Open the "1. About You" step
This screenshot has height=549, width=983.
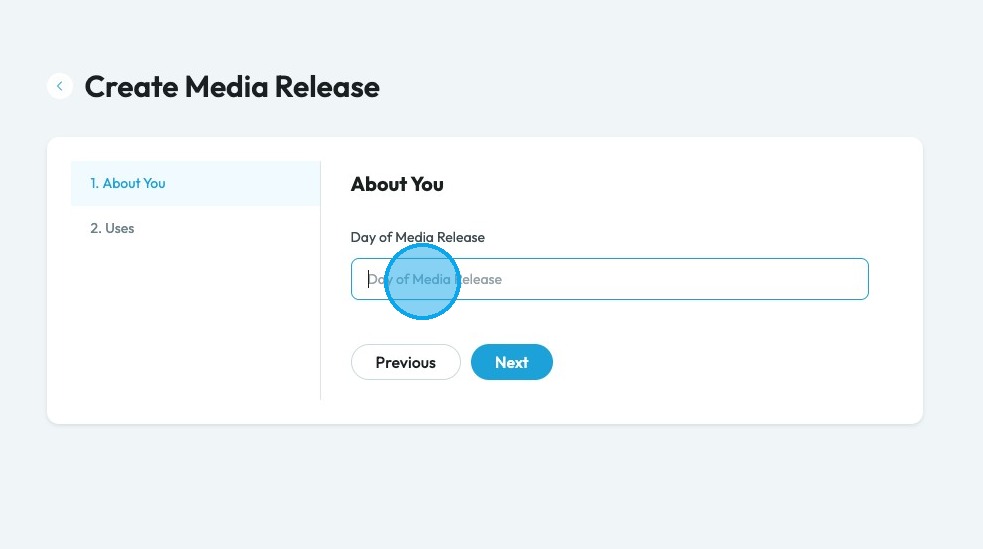(x=128, y=184)
